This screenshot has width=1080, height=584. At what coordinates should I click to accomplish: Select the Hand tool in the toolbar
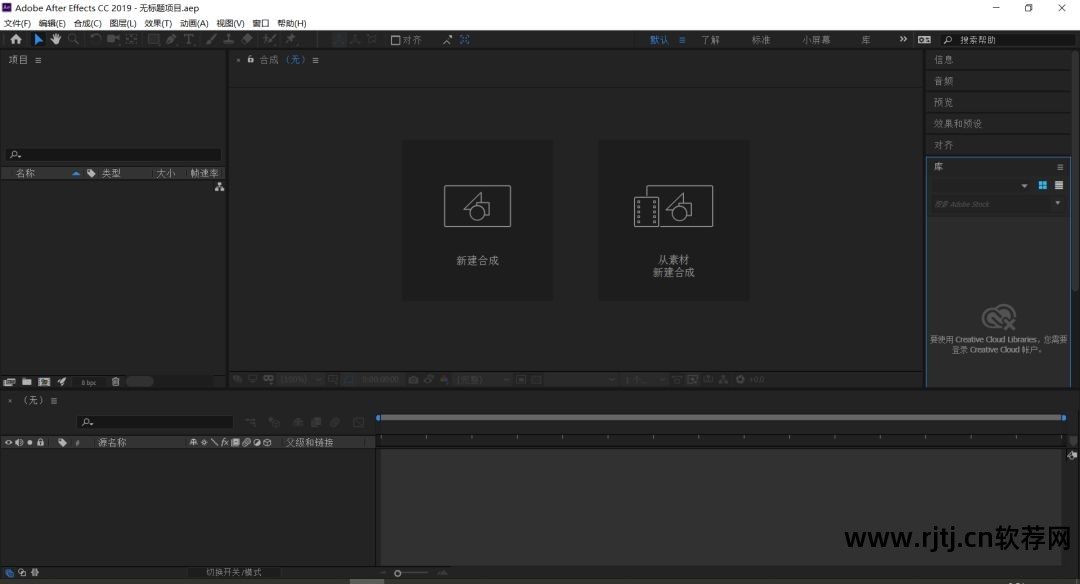coord(56,39)
